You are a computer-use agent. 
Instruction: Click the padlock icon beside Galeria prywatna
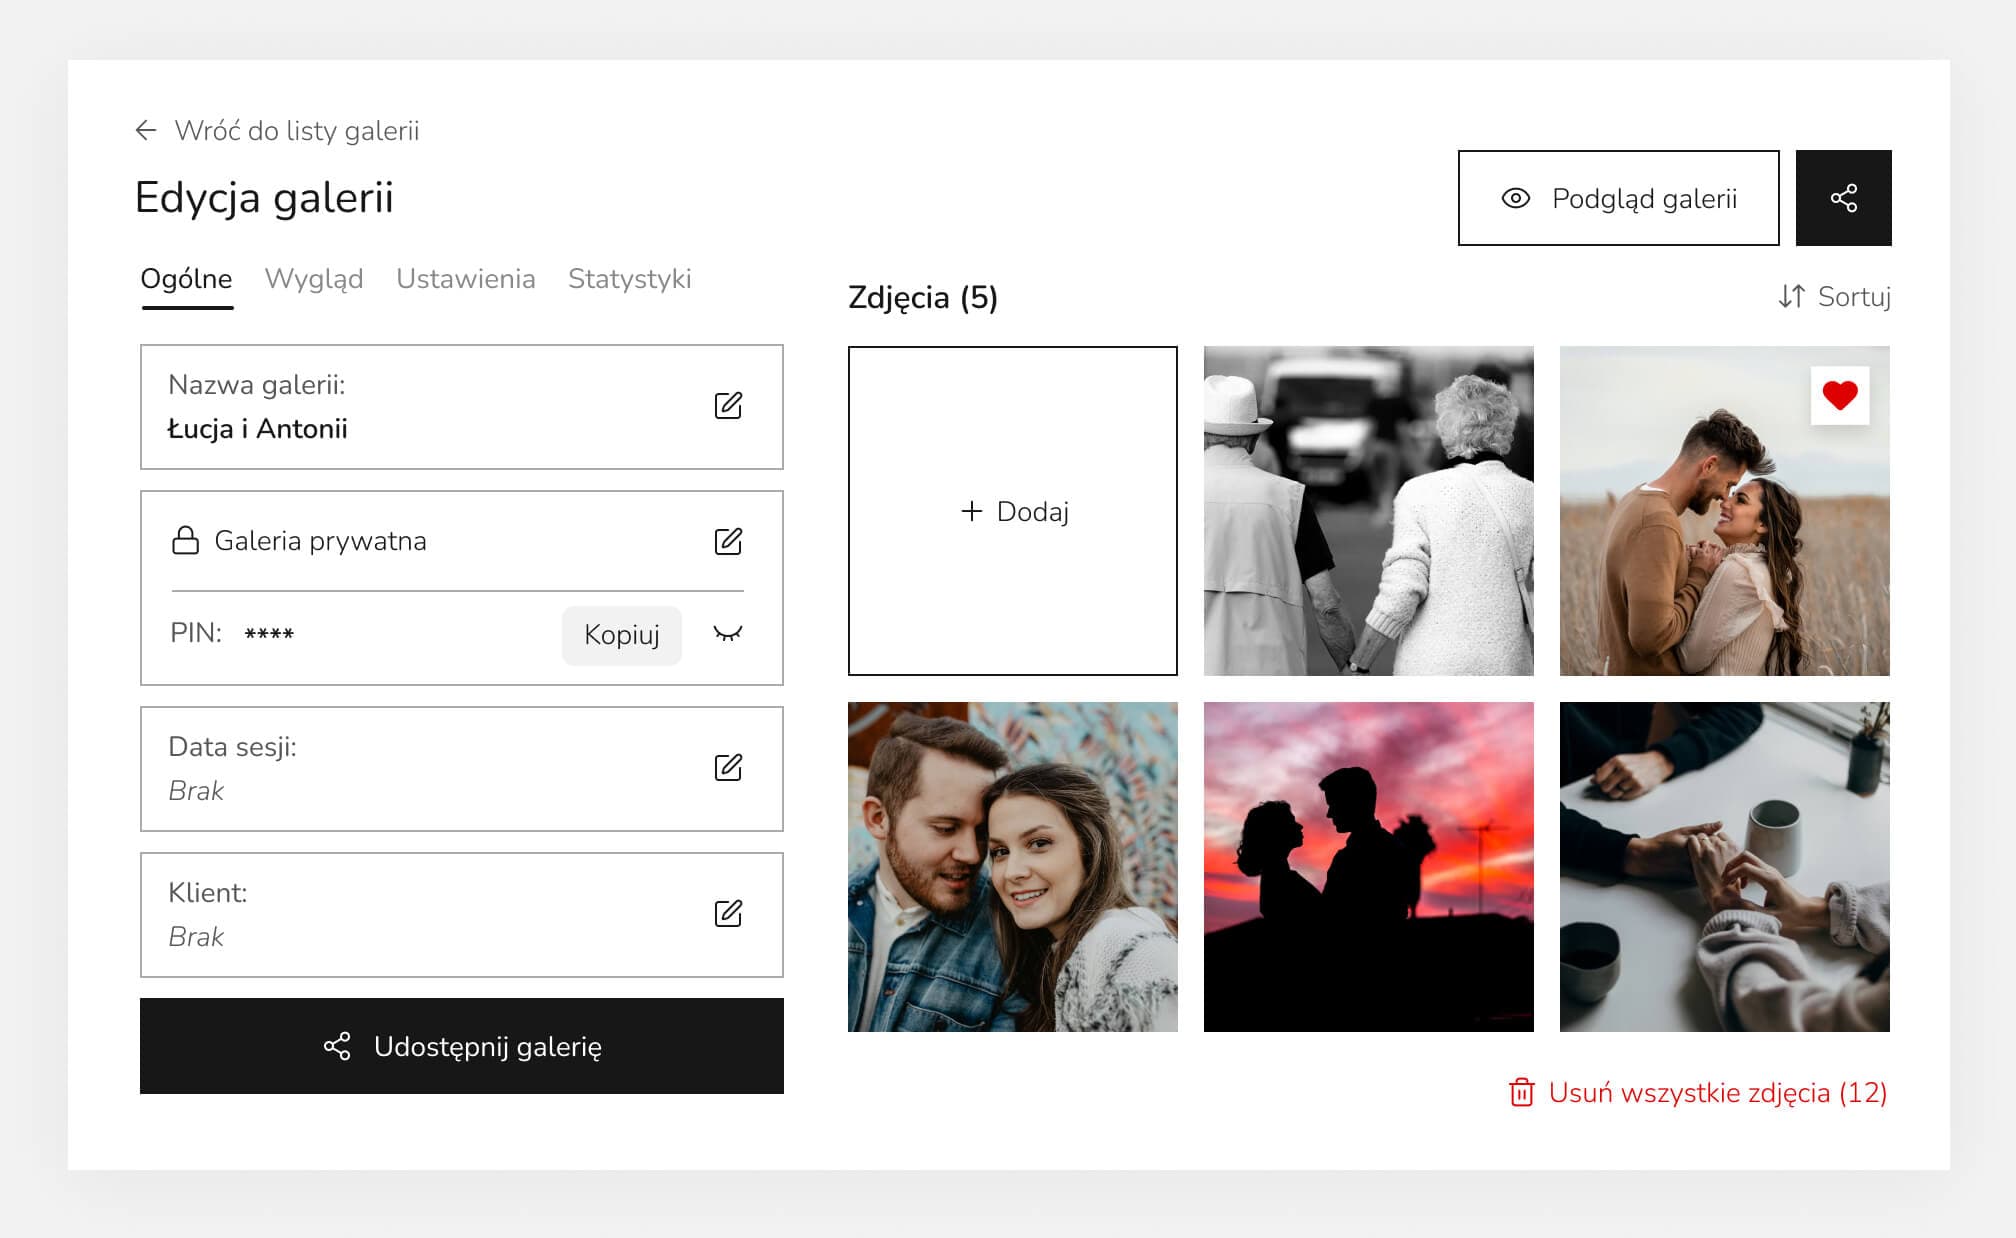[x=185, y=541]
